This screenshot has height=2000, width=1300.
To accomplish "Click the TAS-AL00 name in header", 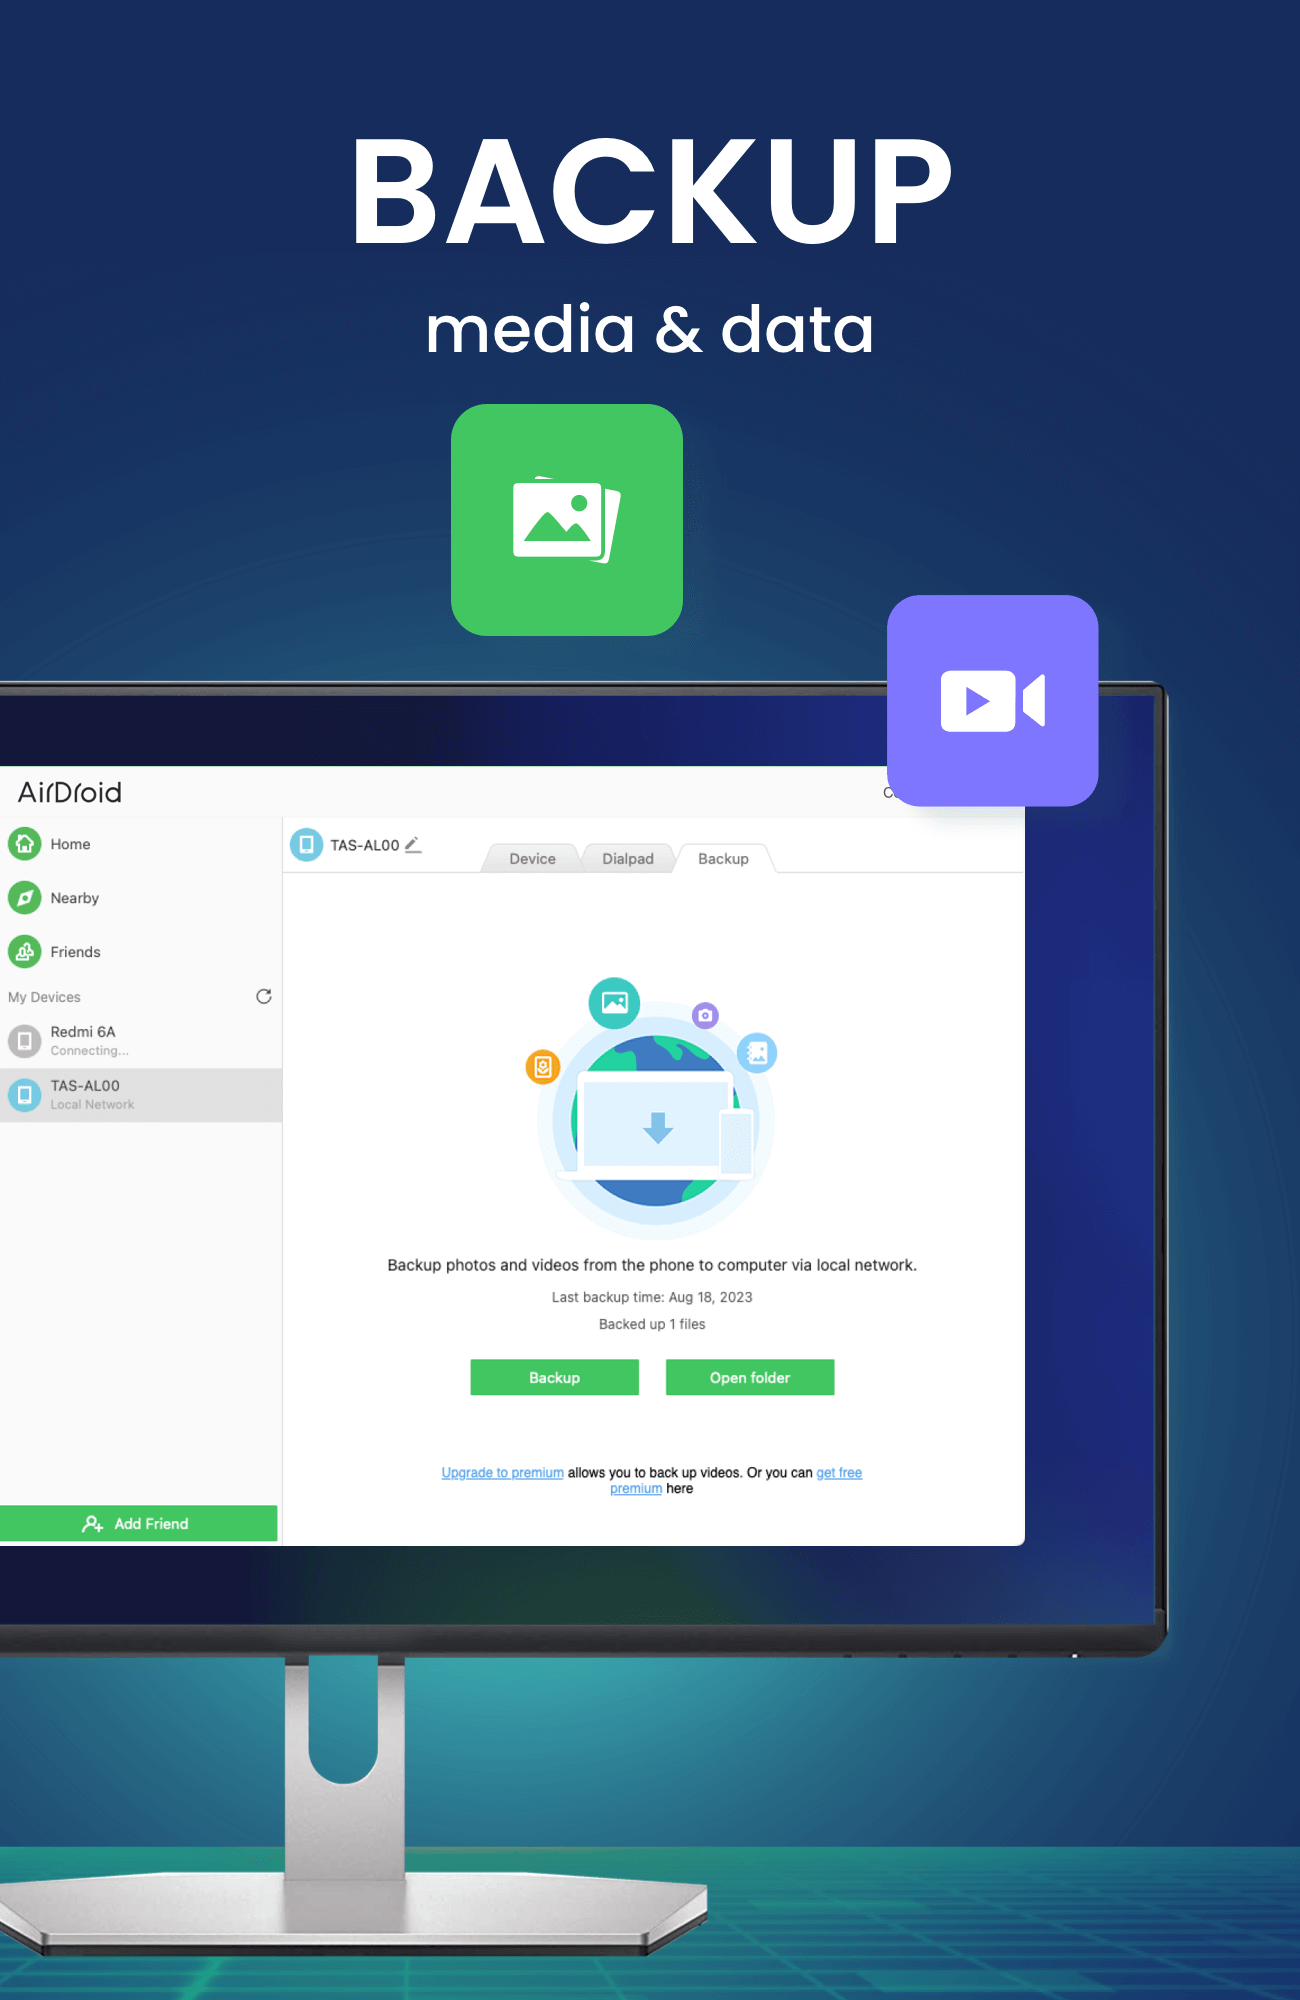I will [365, 845].
